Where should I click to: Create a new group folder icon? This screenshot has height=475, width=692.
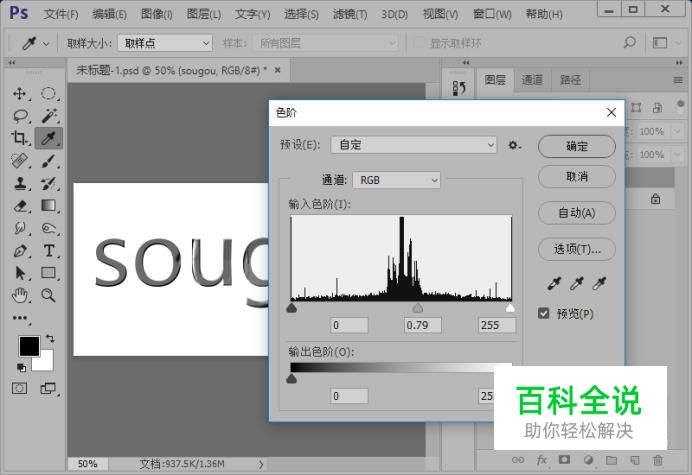click(611, 460)
